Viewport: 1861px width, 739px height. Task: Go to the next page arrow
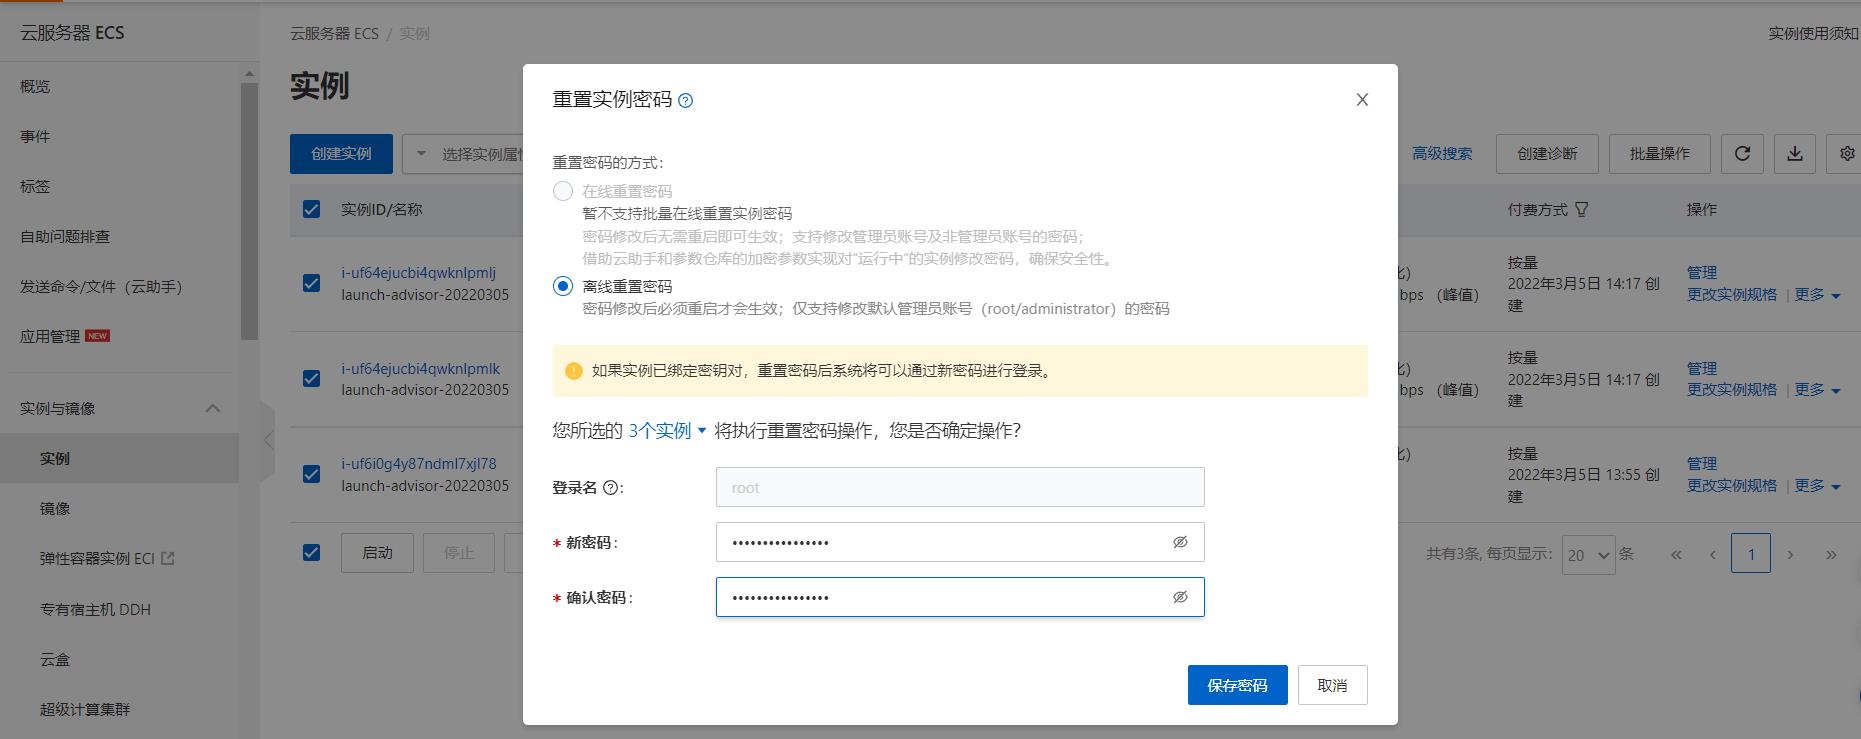1790,554
